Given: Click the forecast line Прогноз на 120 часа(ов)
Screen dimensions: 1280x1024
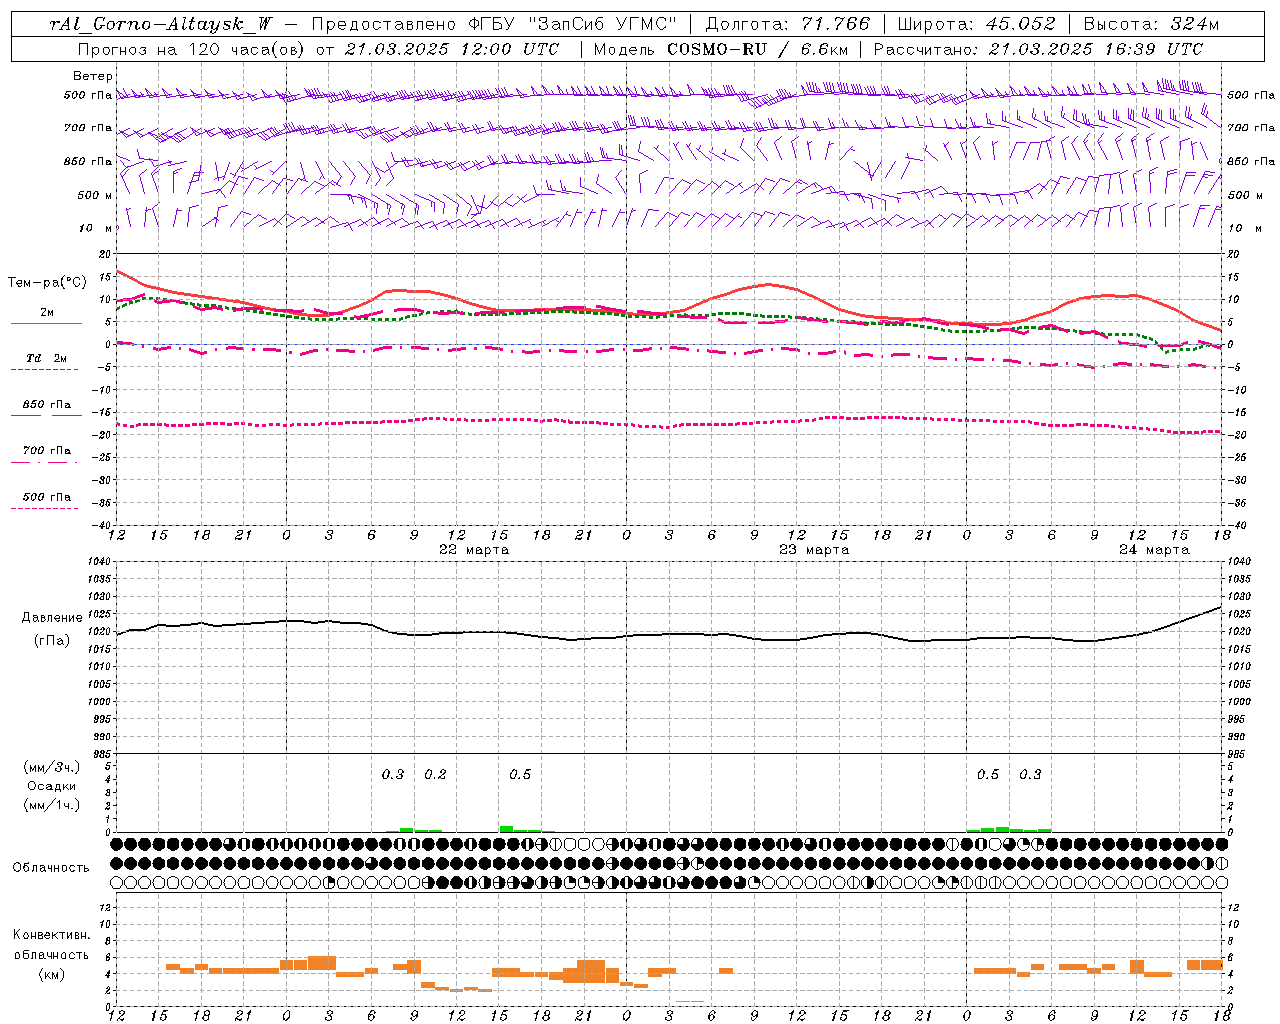Looking at the screenshot, I should (x=191, y=48).
